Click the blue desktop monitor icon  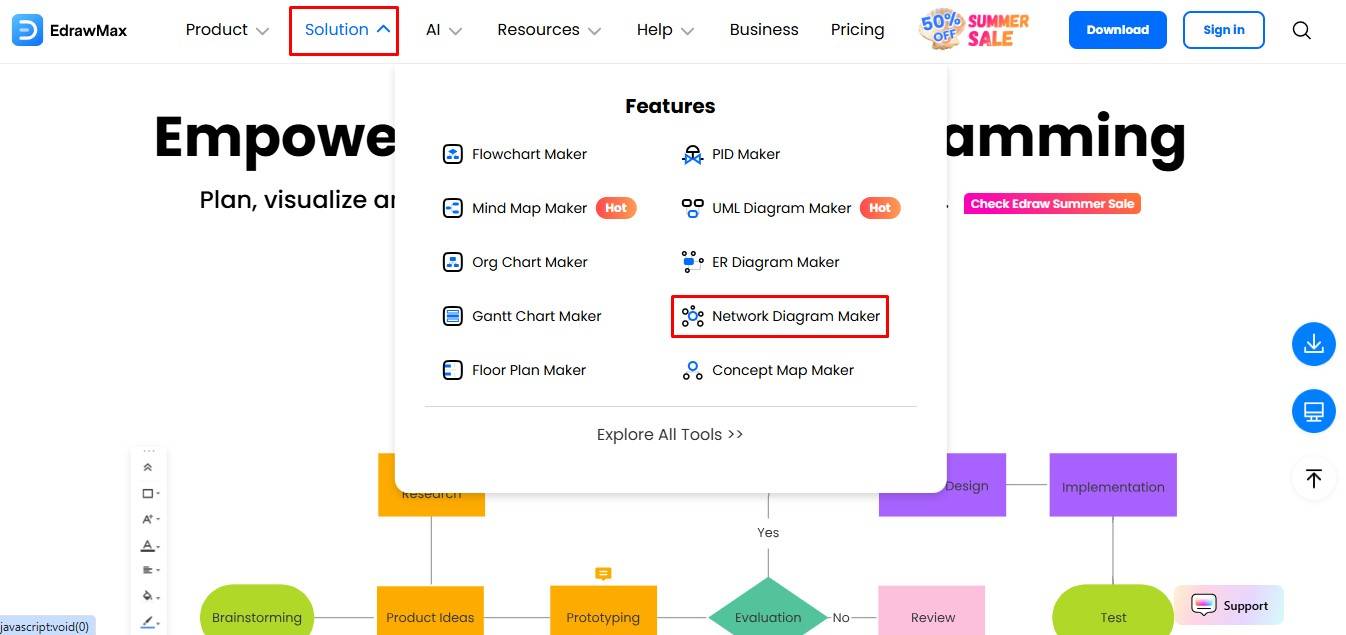tap(1313, 411)
